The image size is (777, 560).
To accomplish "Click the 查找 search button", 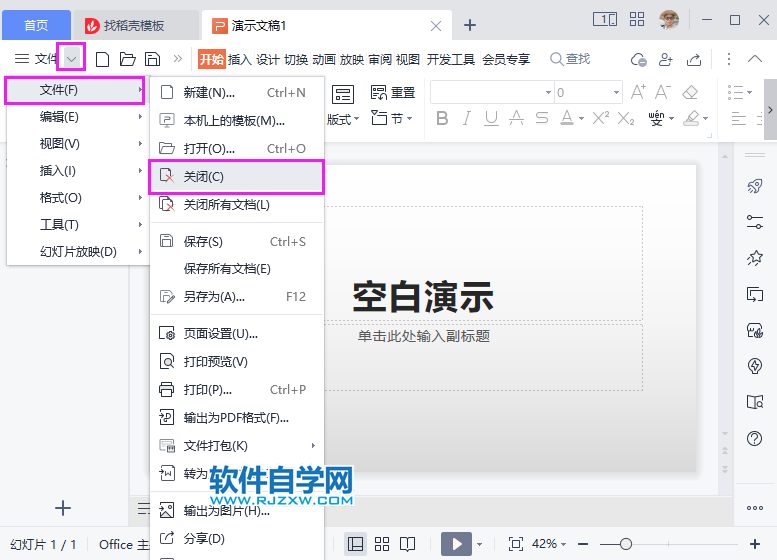I will [570, 59].
